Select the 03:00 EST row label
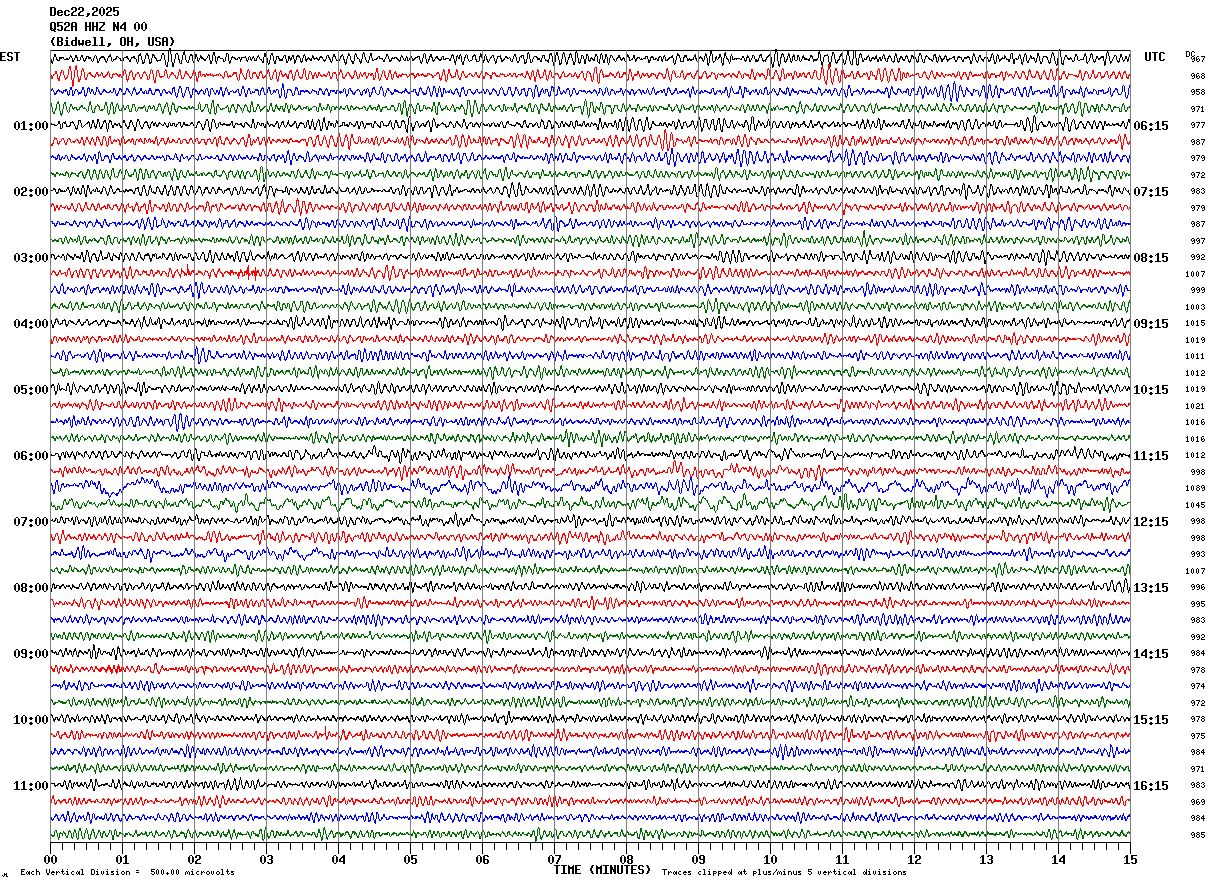 [x=31, y=258]
